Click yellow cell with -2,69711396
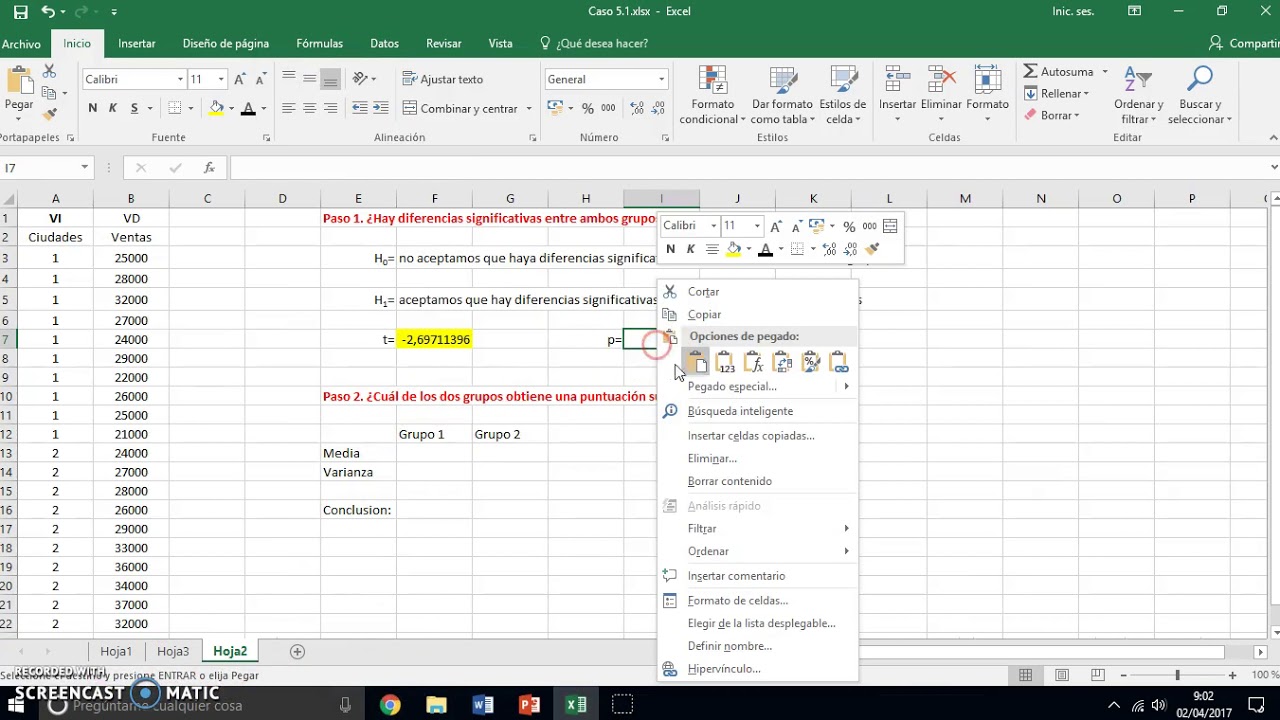Viewport: 1280px width, 720px height. point(434,340)
